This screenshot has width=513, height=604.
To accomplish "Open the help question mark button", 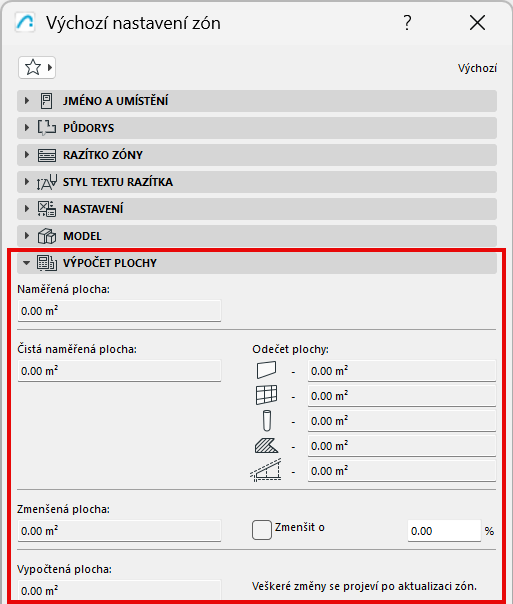I will point(407,23).
